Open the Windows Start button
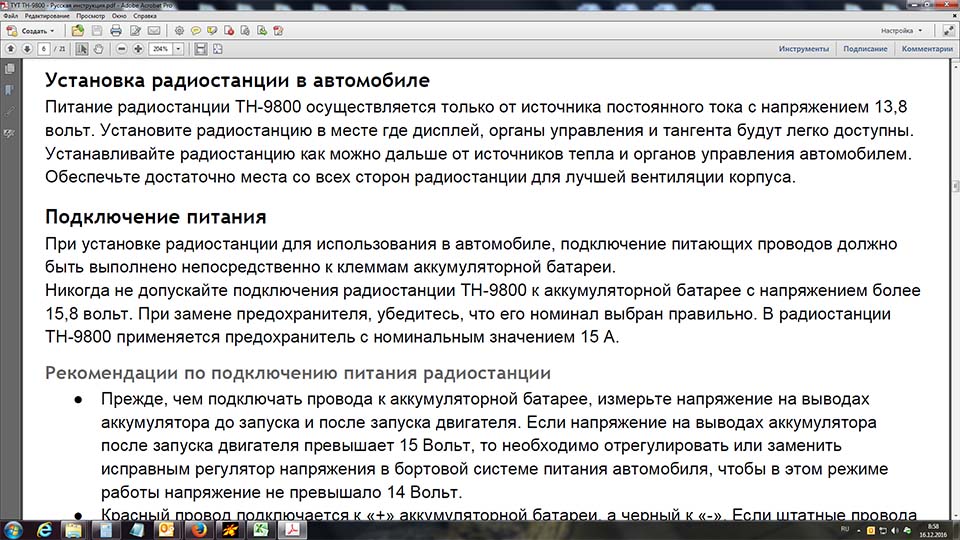Viewport: 960px width, 540px height. coord(13,530)
